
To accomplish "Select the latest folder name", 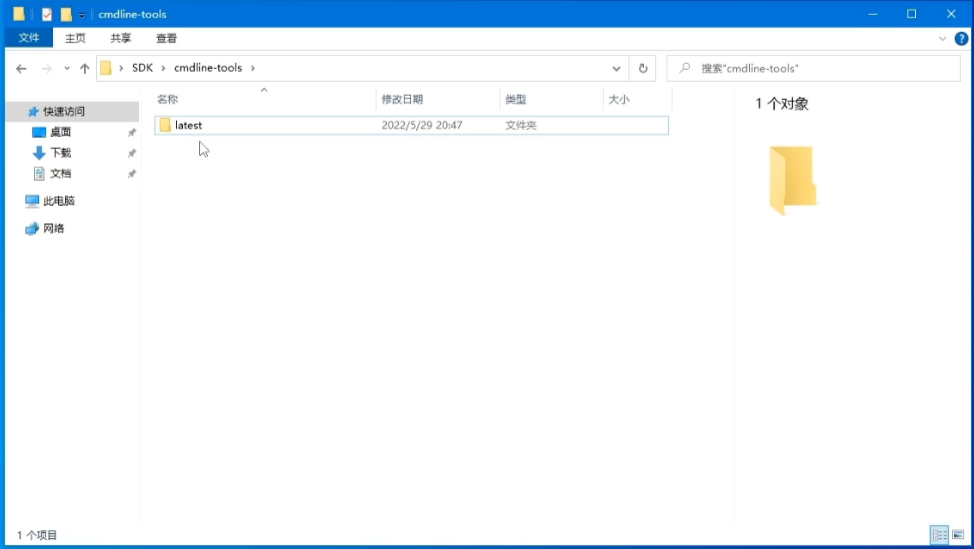I will 188,125.
